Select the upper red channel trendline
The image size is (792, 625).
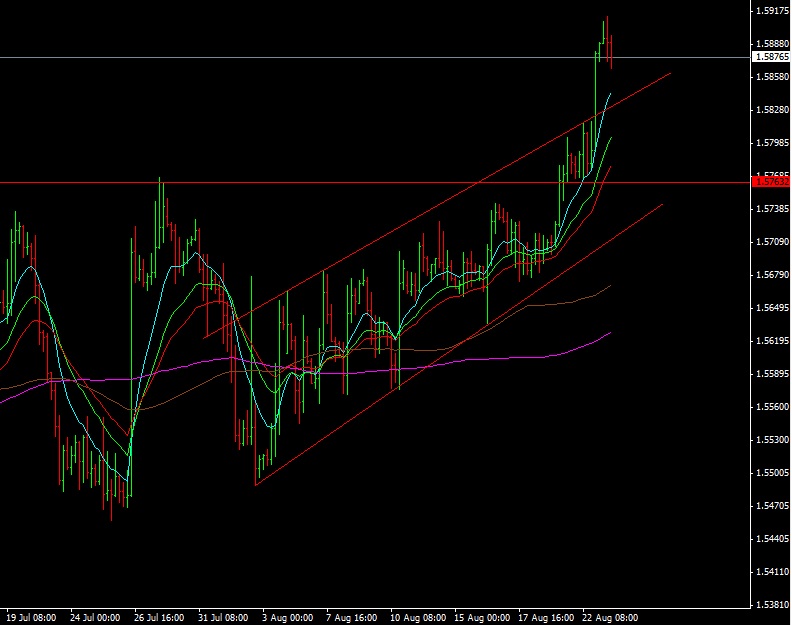coord(437,205)
